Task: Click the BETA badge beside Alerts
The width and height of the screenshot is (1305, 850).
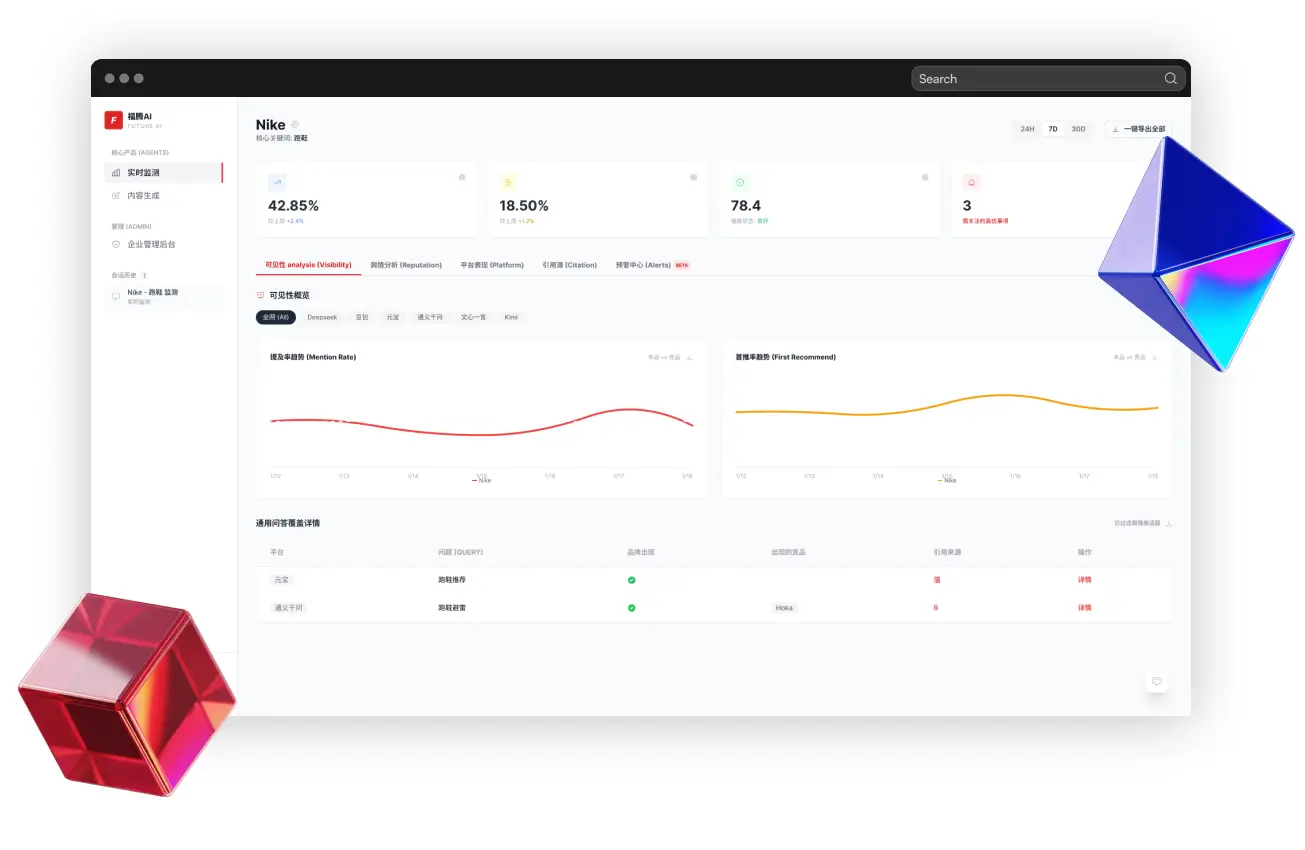Action: click(682, 265)
